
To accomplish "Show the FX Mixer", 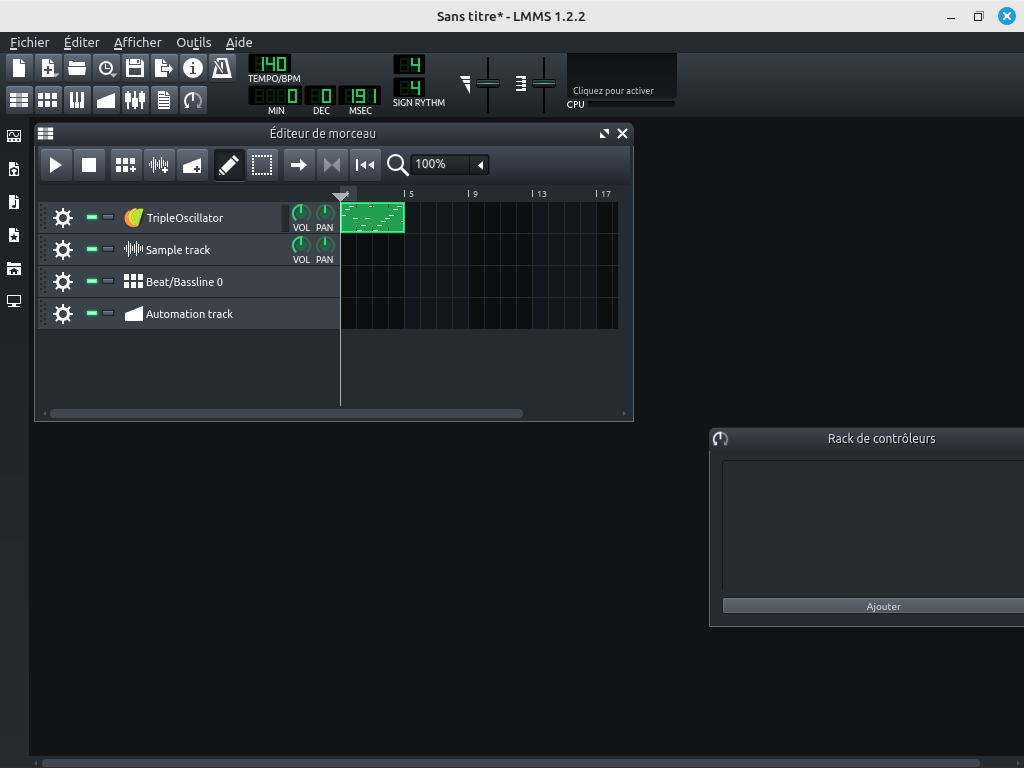I will pos(135,100).
